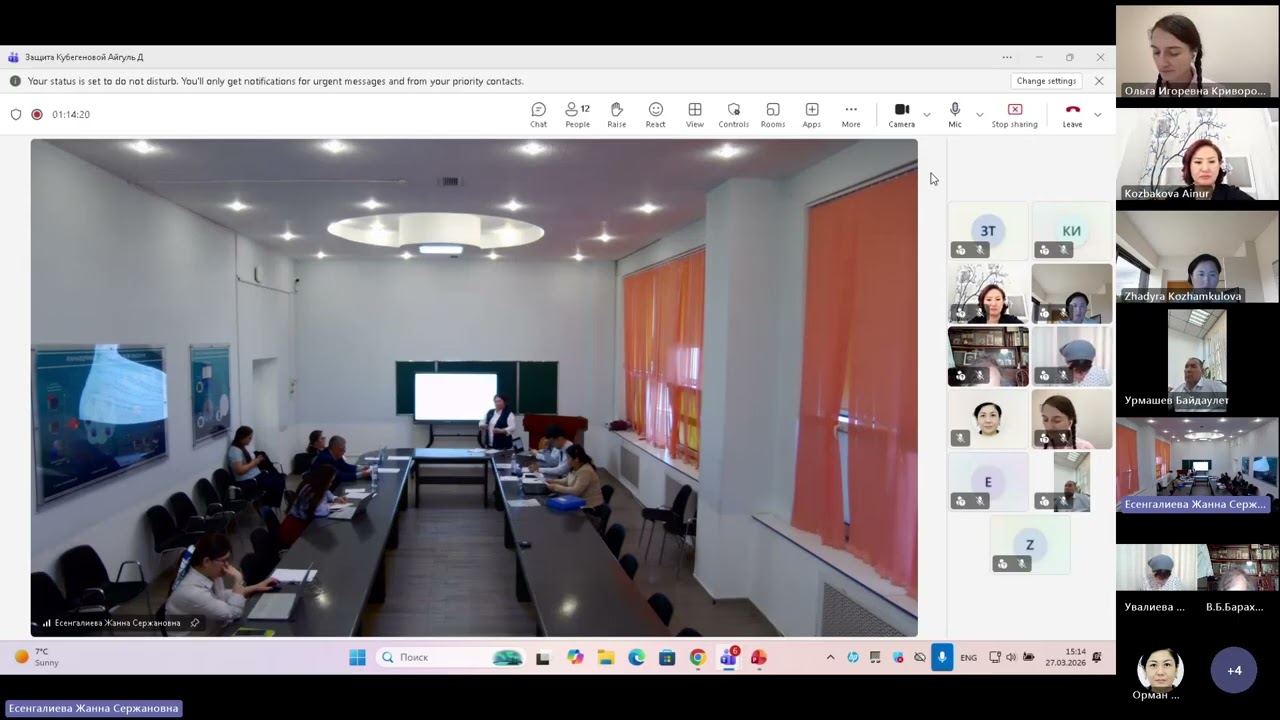This screenshot has height=720, width=1280.
Task: Open Microsoft Store from the taskbar
Action: coord(667,657)
